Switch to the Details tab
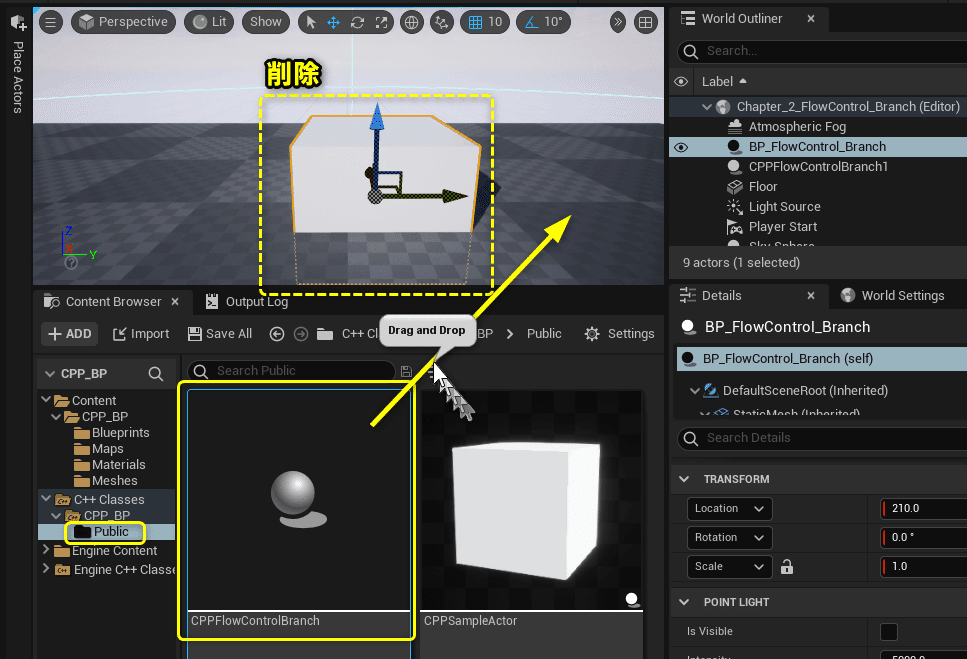 coord(721,296)
